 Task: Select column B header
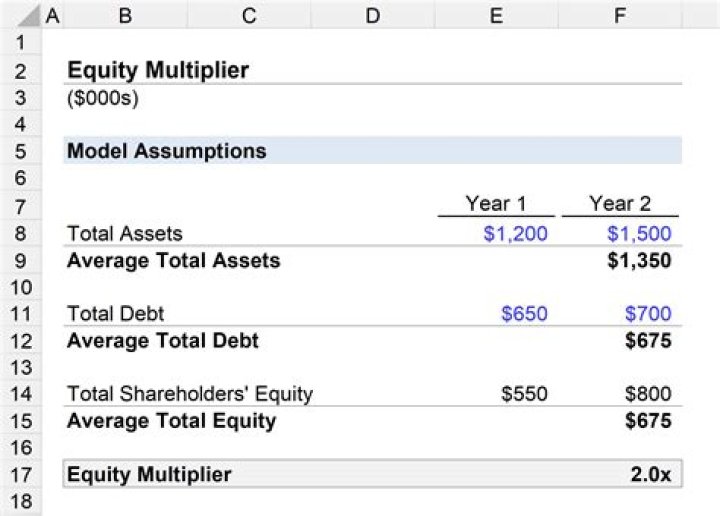[x=125, y=16]
